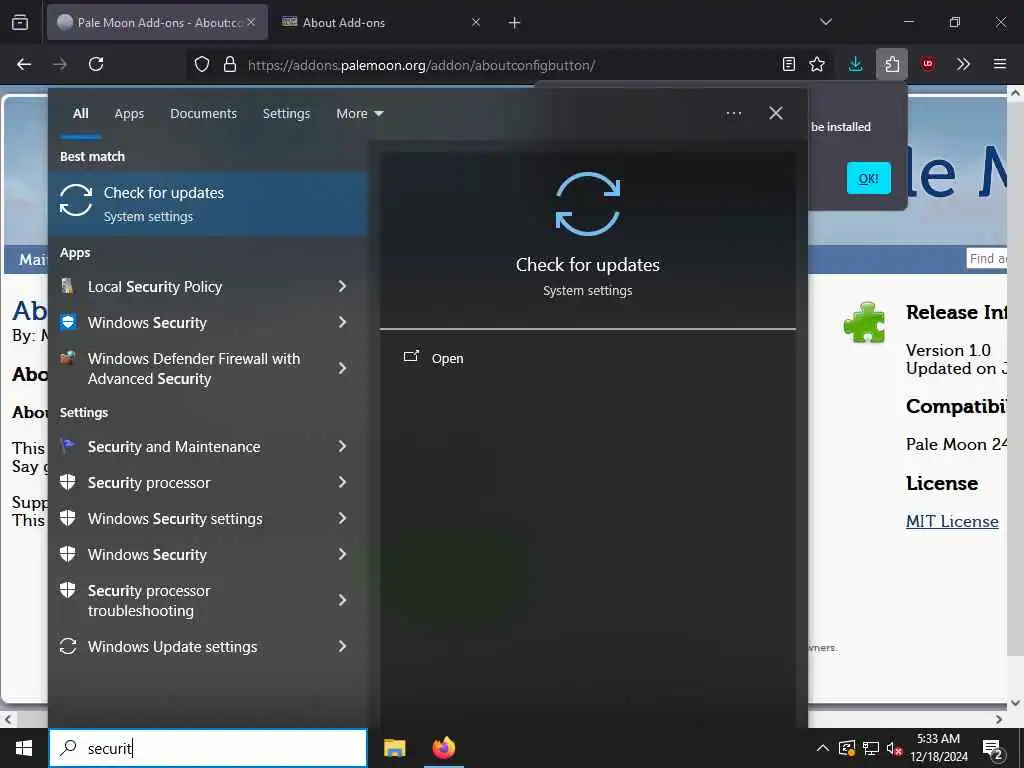Open the extensions puzzle icon

892,64
